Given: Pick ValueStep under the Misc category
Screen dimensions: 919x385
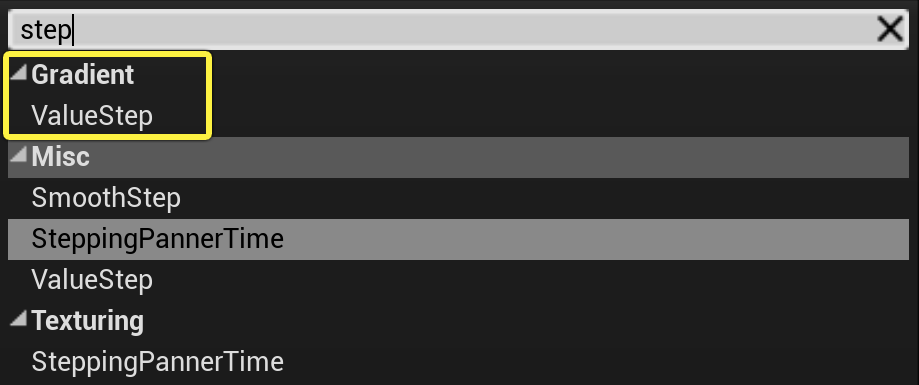Looking at the screenshot, I should pos(92,280).
